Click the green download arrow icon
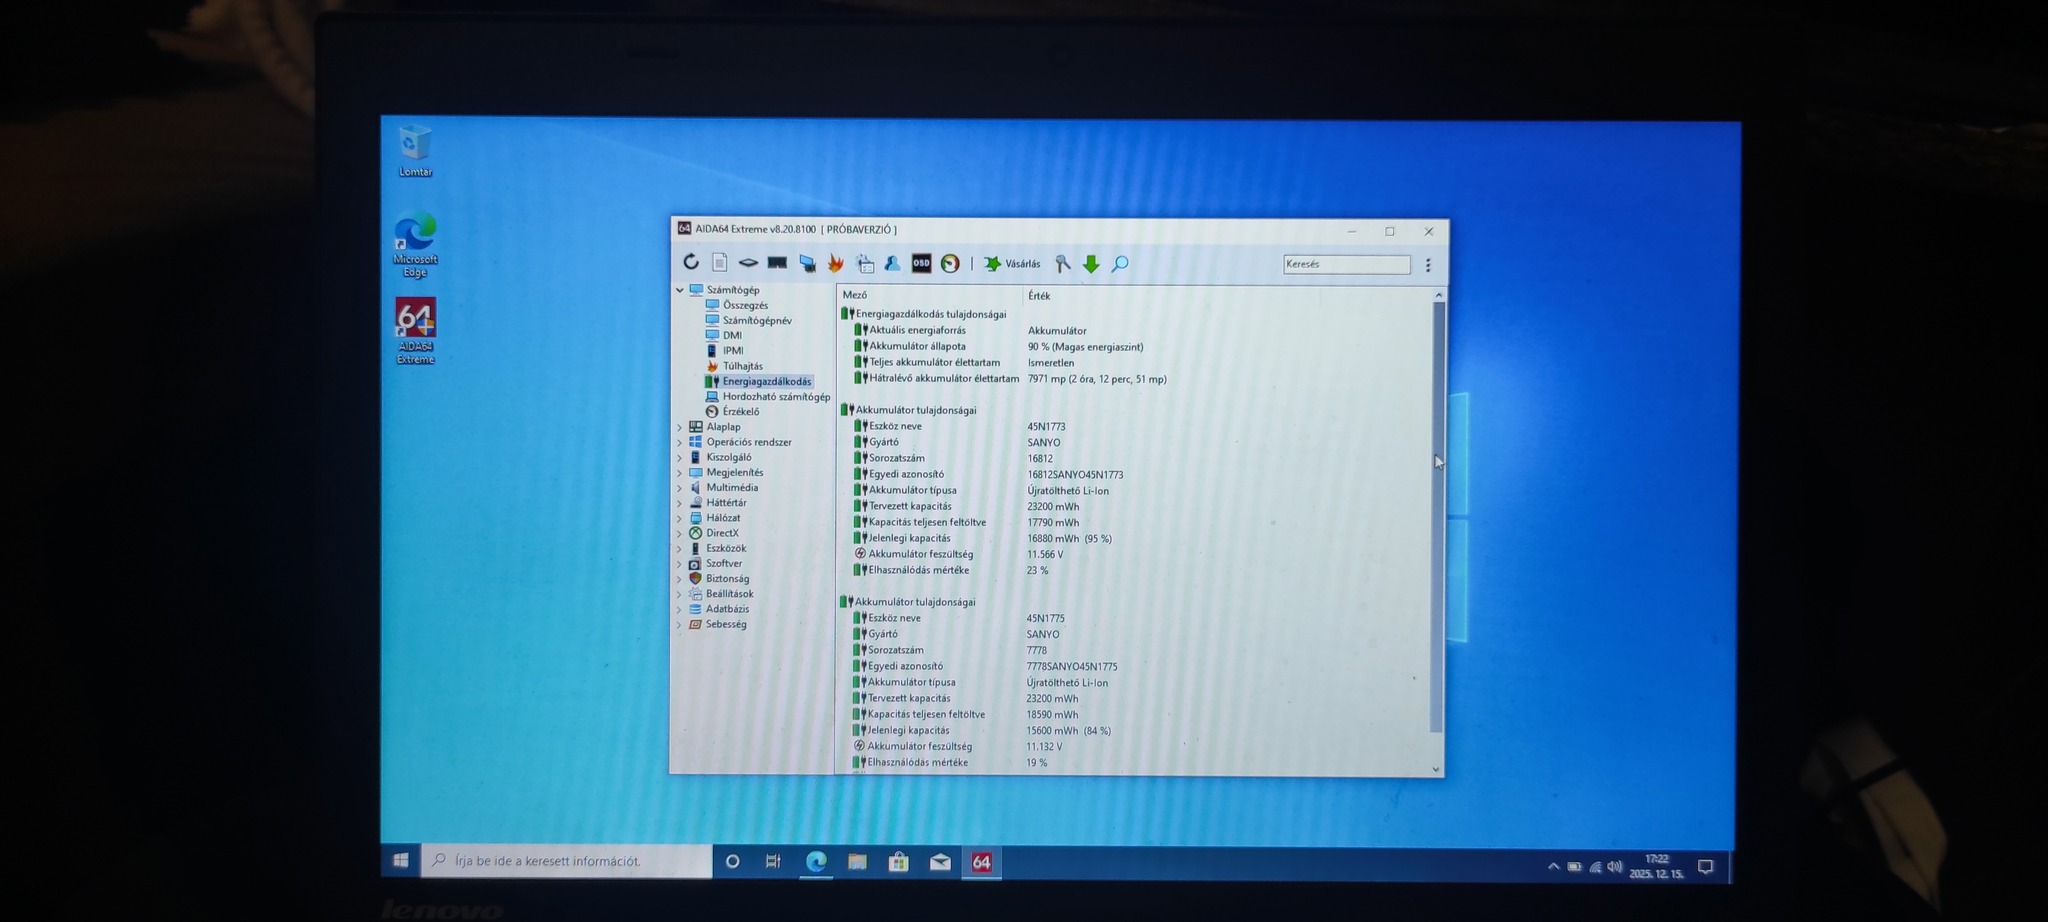Screen dimensions: 2048x922 pos(1091,264)
